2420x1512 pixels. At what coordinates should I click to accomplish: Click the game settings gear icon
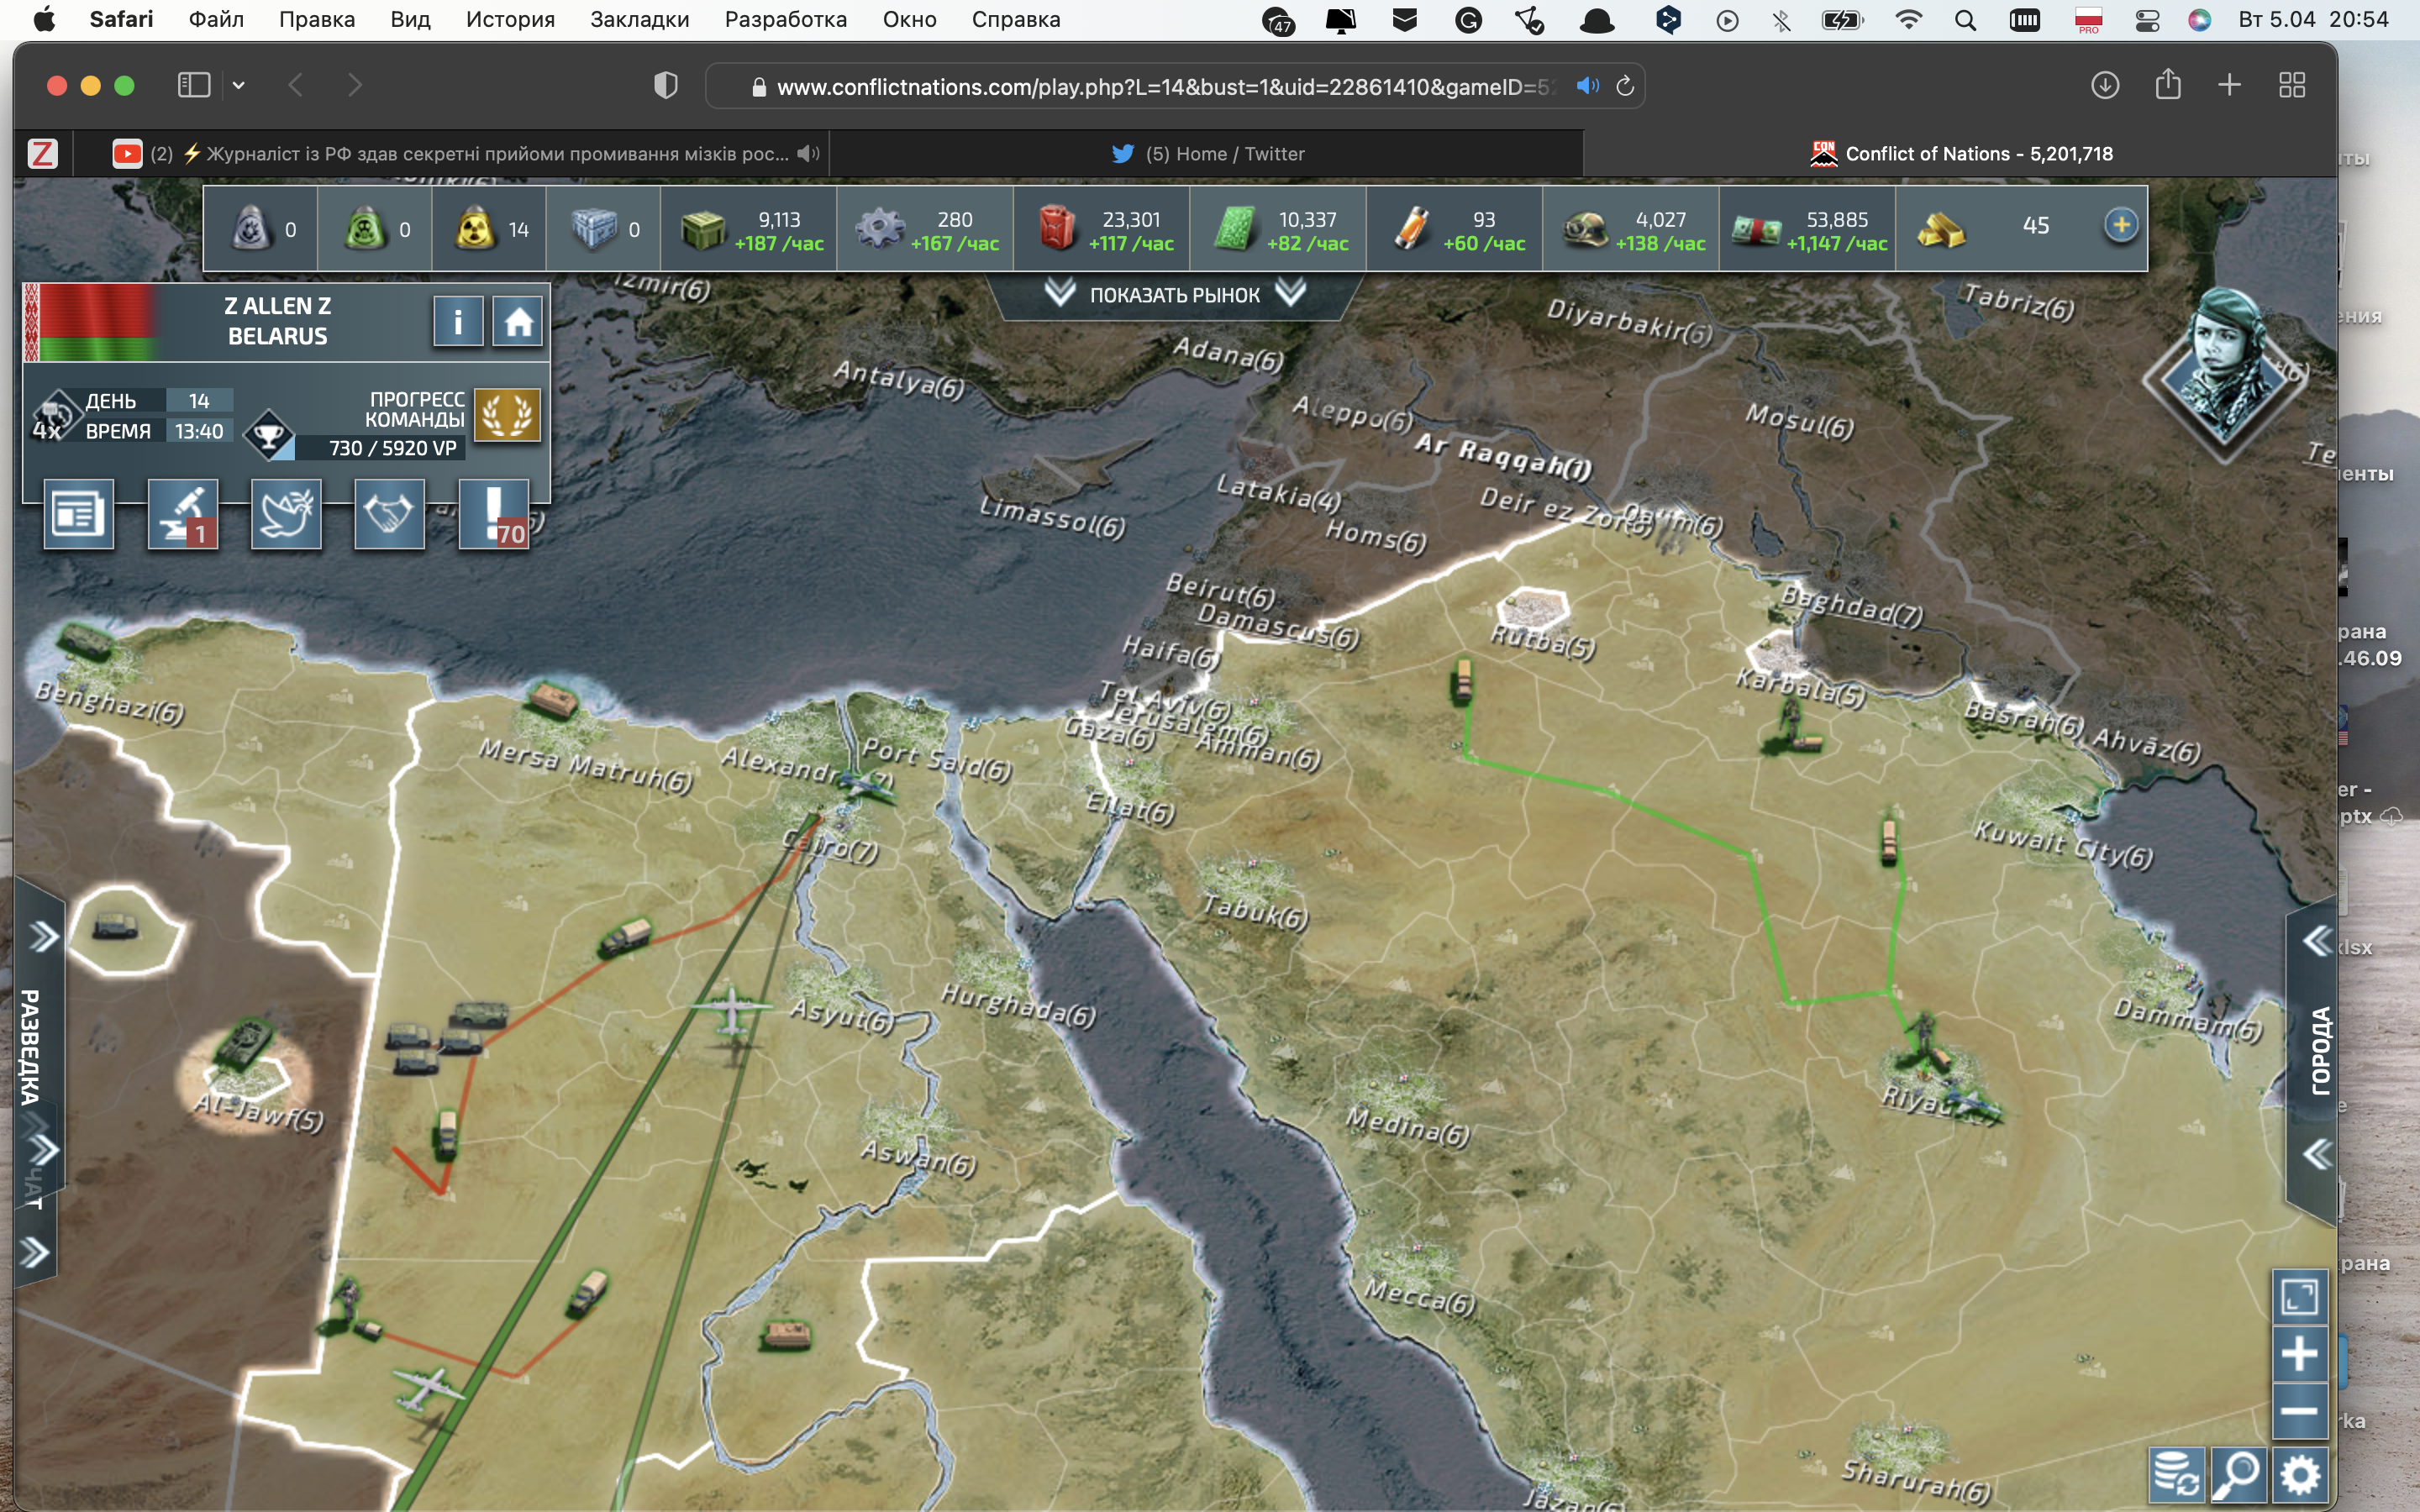pyautogui.click(x=2300, y=1475)
